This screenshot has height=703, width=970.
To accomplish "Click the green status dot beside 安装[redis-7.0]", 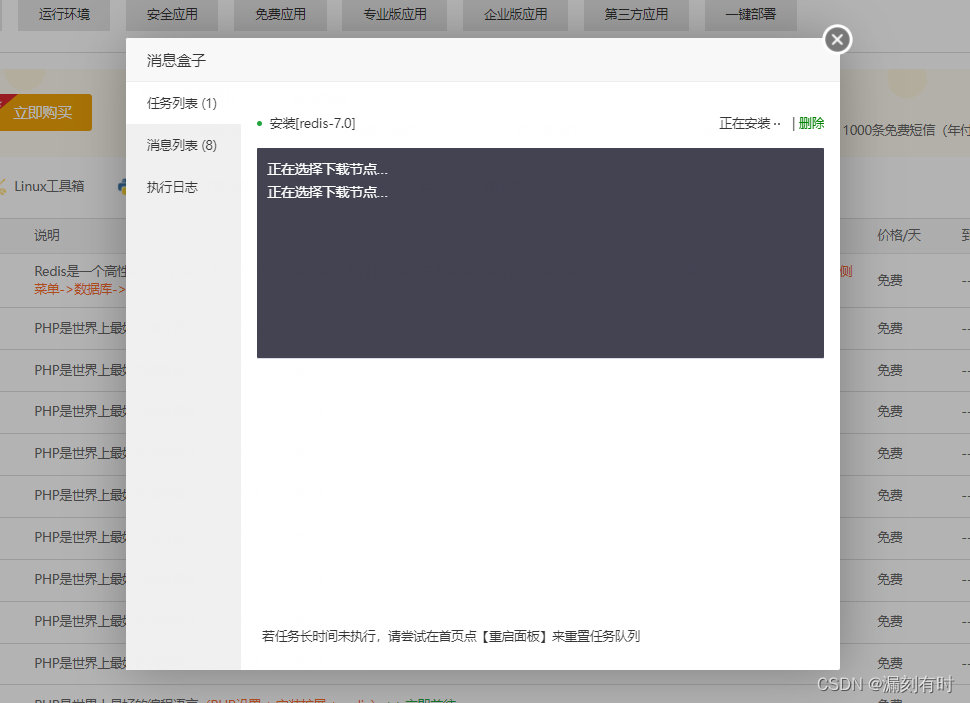I will [x=260, y=123].
